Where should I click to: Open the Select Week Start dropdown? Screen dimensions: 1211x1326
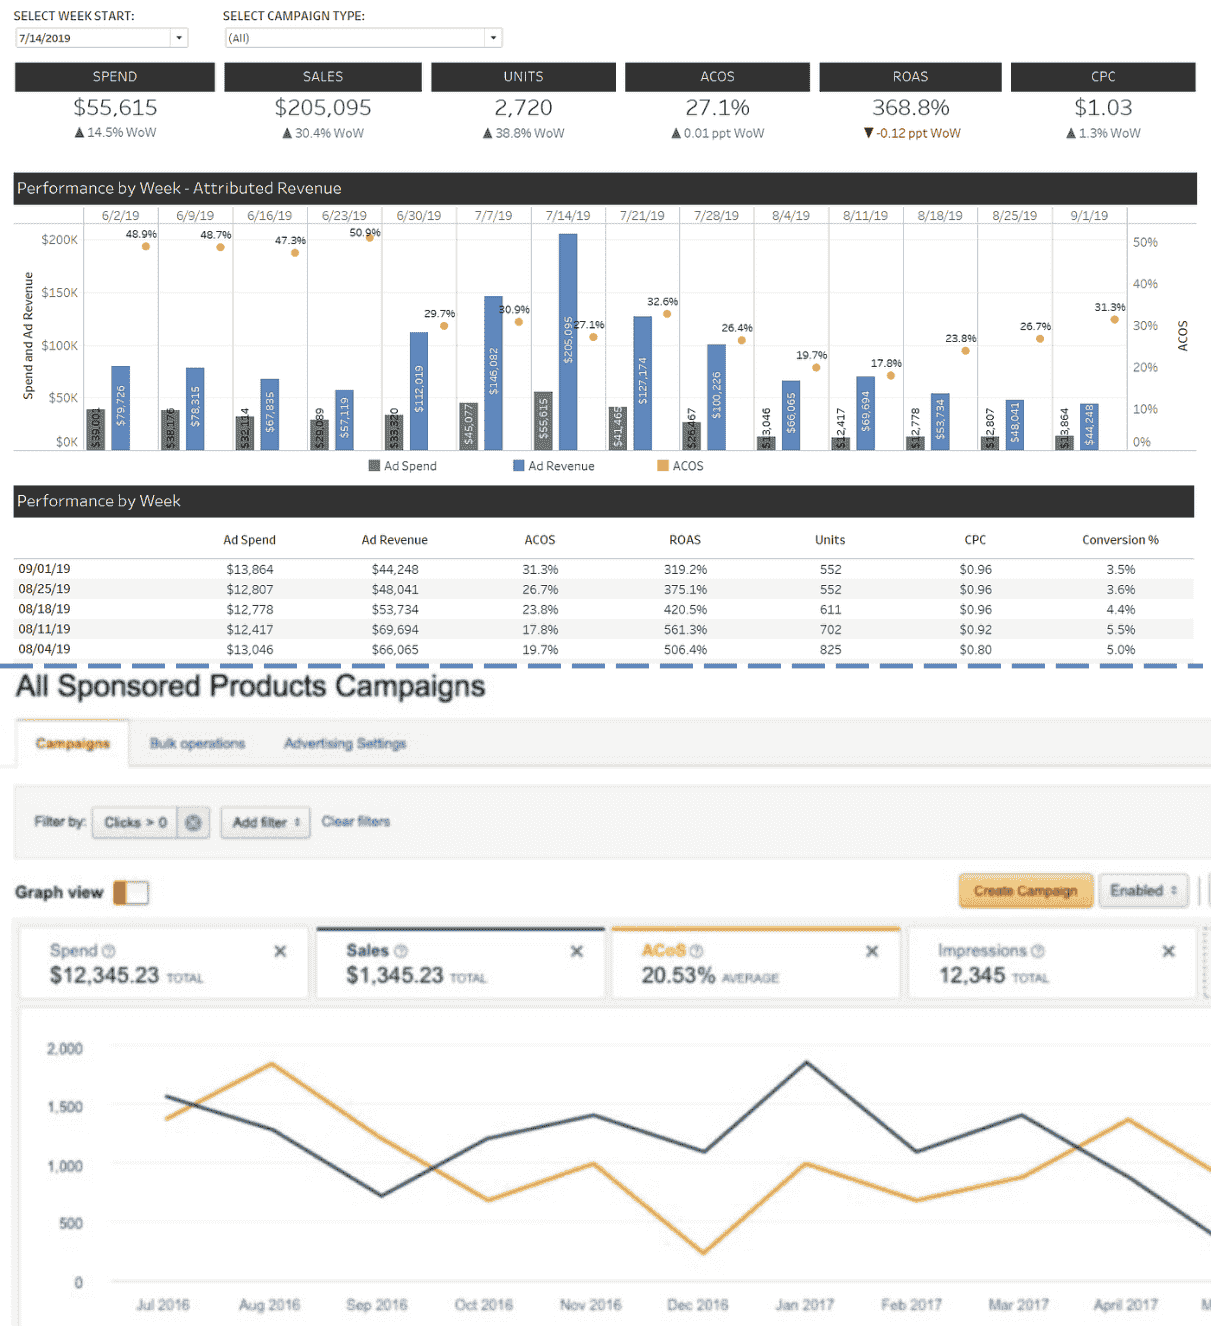[179, 37]
